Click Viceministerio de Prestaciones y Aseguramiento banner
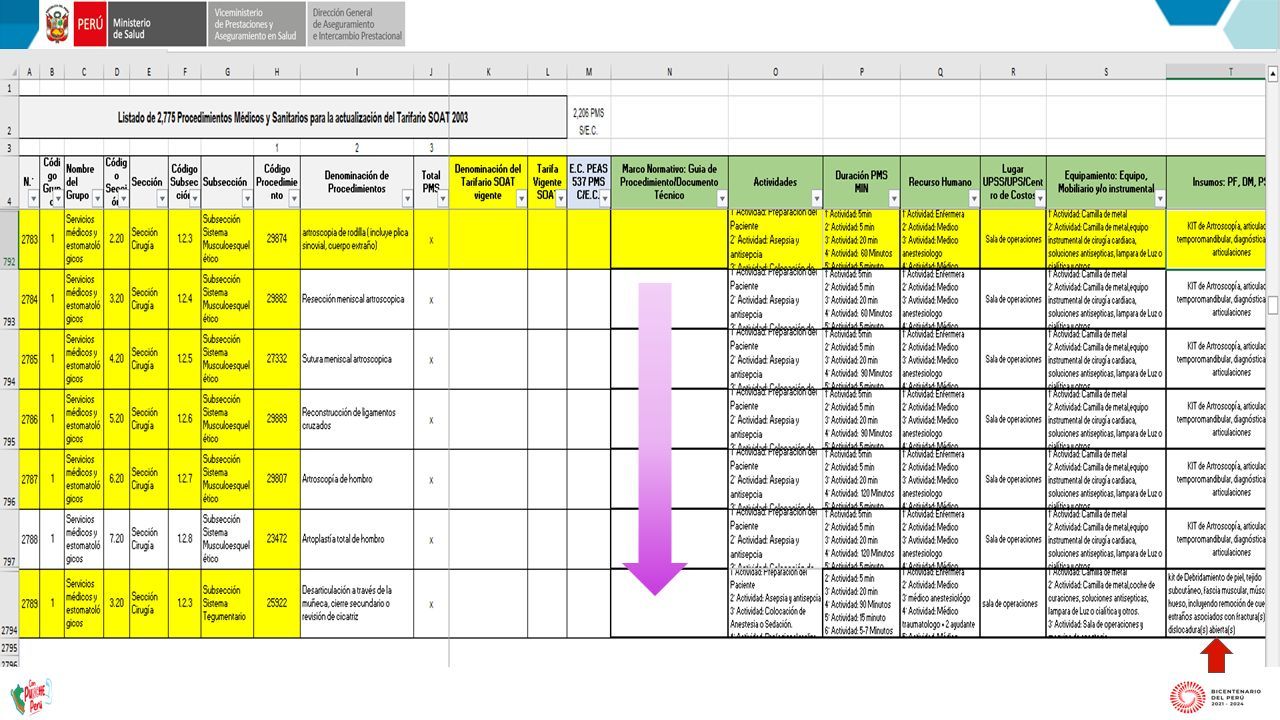 tap(257, 24)
